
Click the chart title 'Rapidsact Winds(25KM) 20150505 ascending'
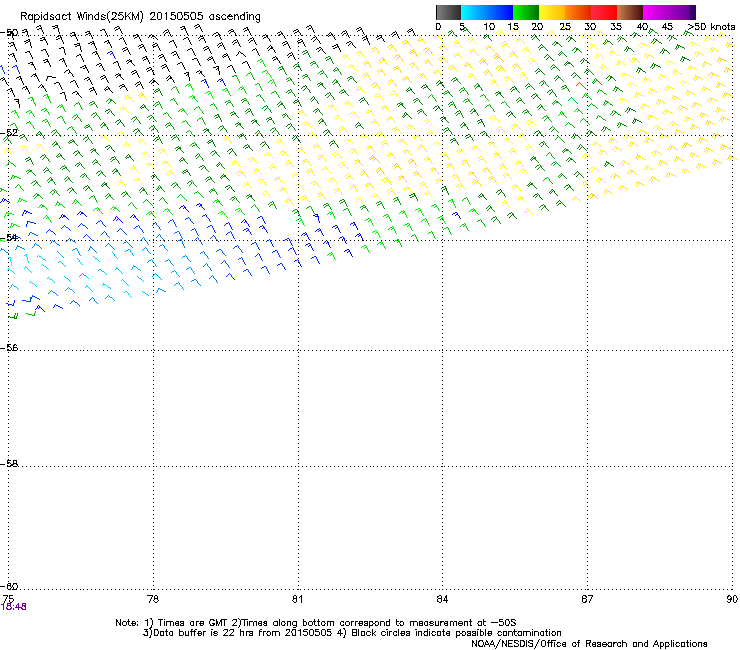tap(140, 17)
